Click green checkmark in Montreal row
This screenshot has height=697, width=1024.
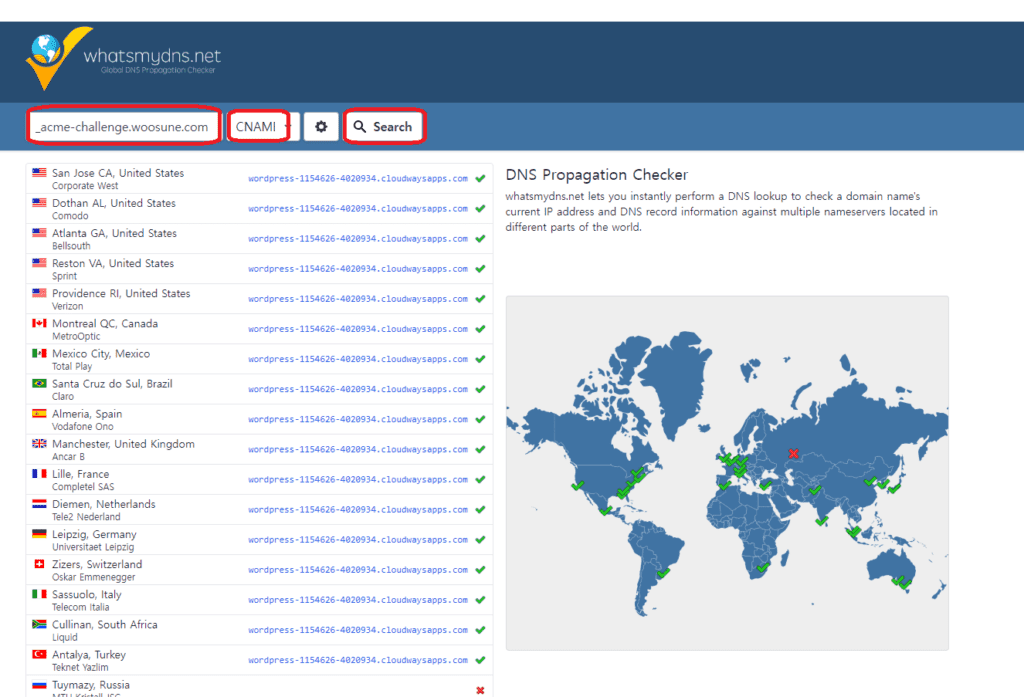[x=480, y=329]
